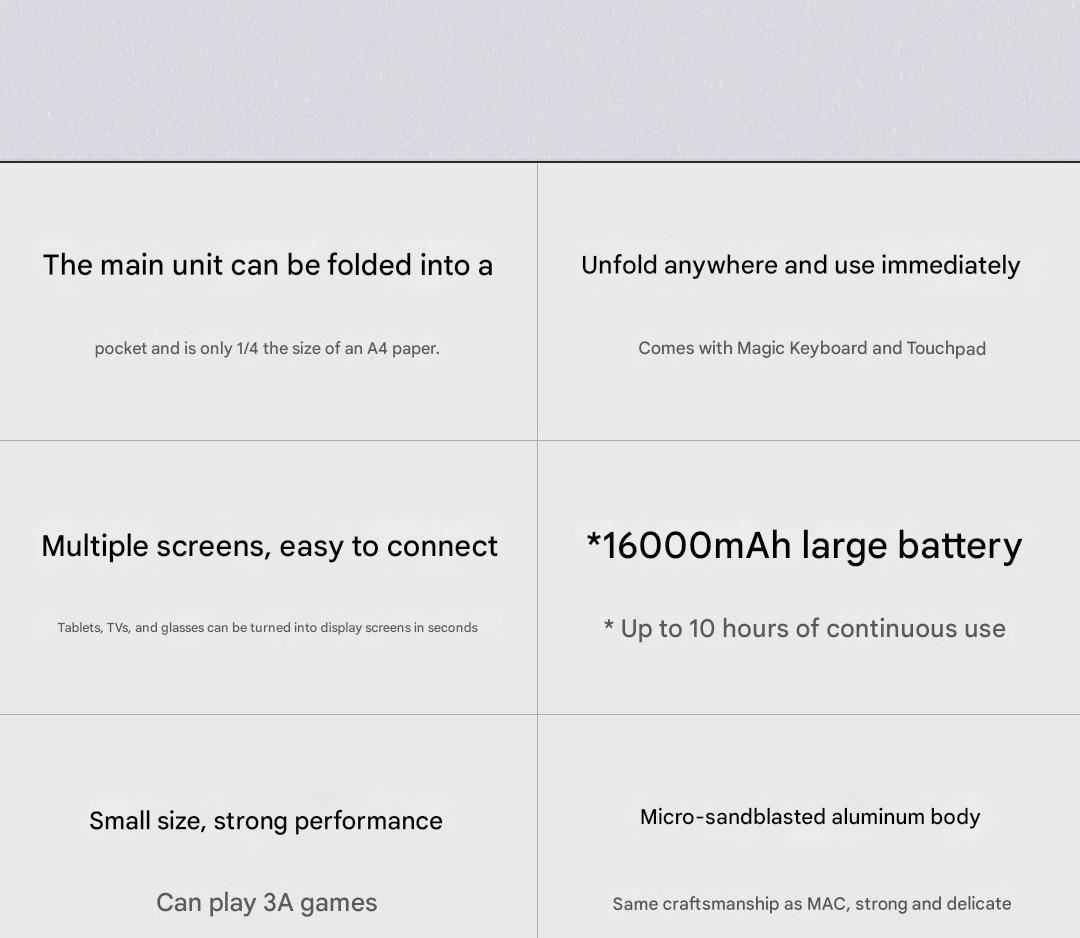Click the tablets, TVs, and glasses description
Screen dimensions: 1080x938
(267, 628)
